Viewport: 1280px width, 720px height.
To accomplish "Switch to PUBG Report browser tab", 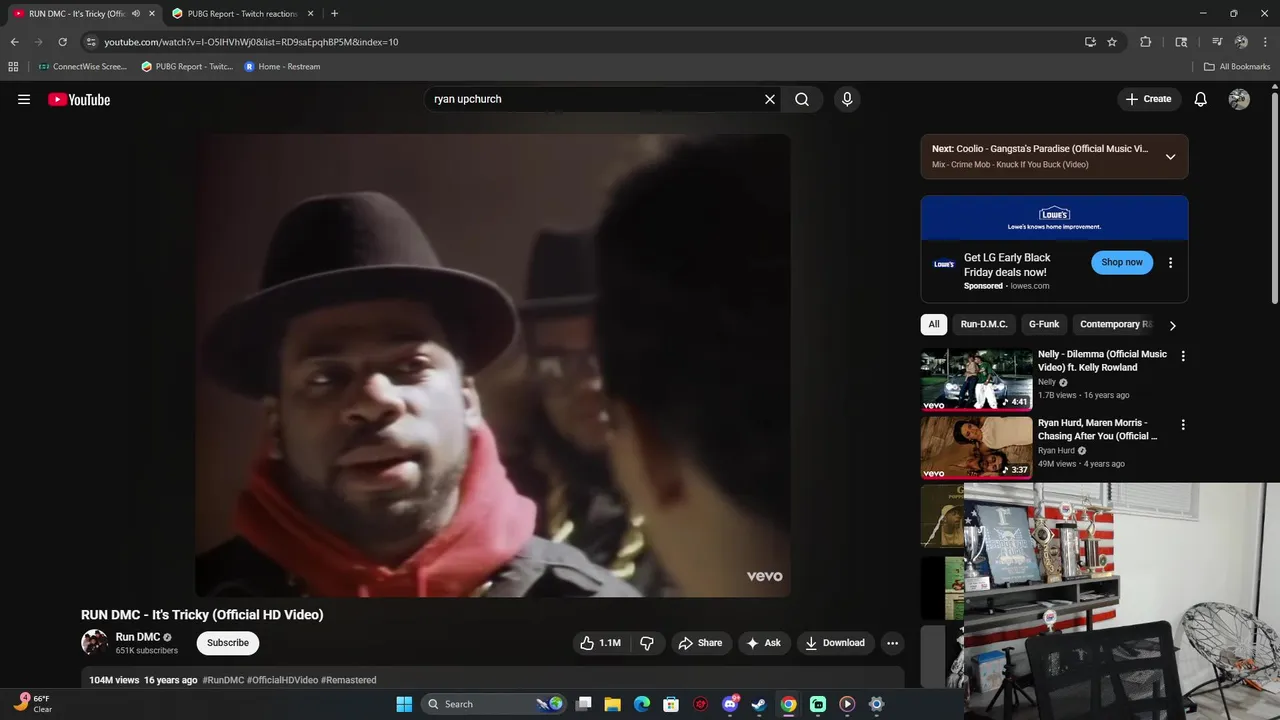I will 241,14.
